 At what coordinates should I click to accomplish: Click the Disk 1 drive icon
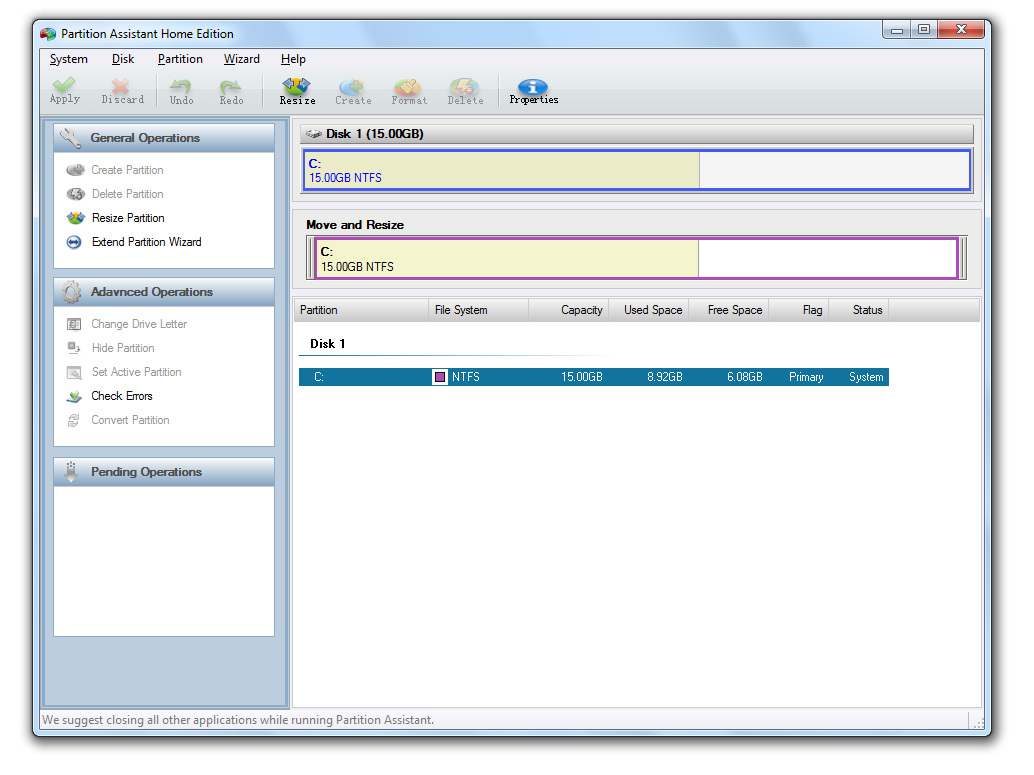point(314,134)
